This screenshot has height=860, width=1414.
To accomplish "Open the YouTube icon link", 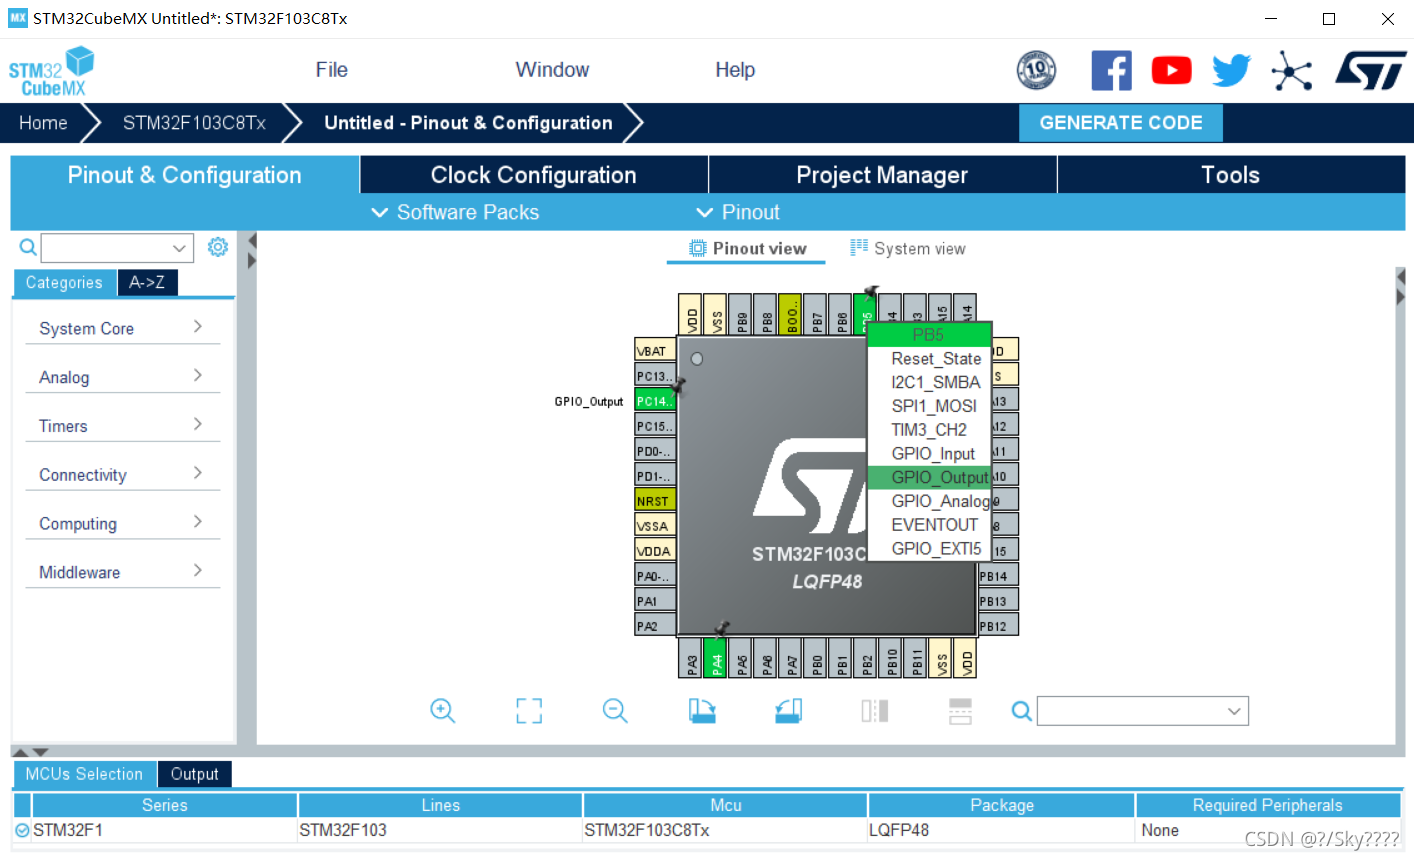I will (1171, 71).
